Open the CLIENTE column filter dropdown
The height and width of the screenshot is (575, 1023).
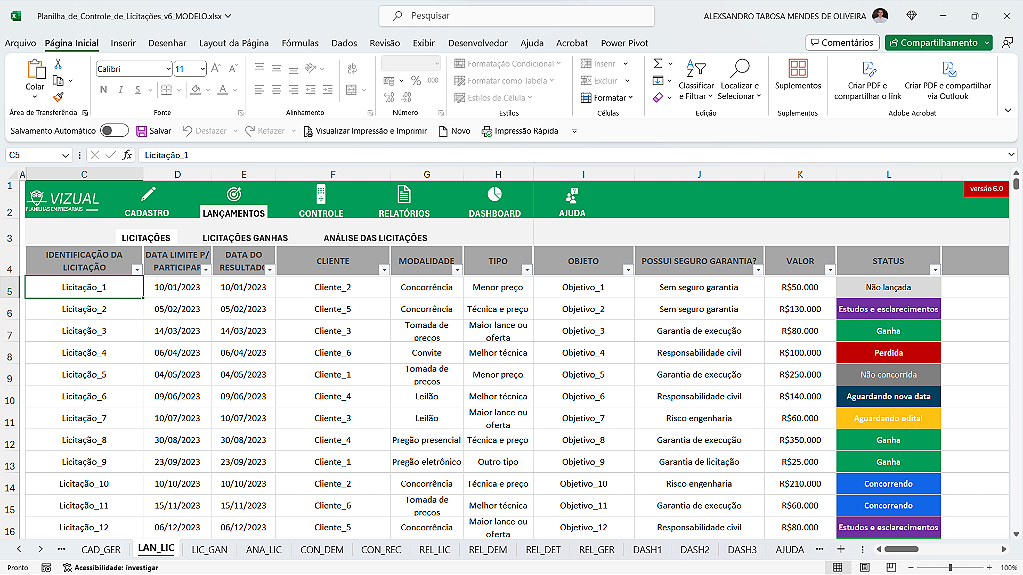tap(384, 270)
